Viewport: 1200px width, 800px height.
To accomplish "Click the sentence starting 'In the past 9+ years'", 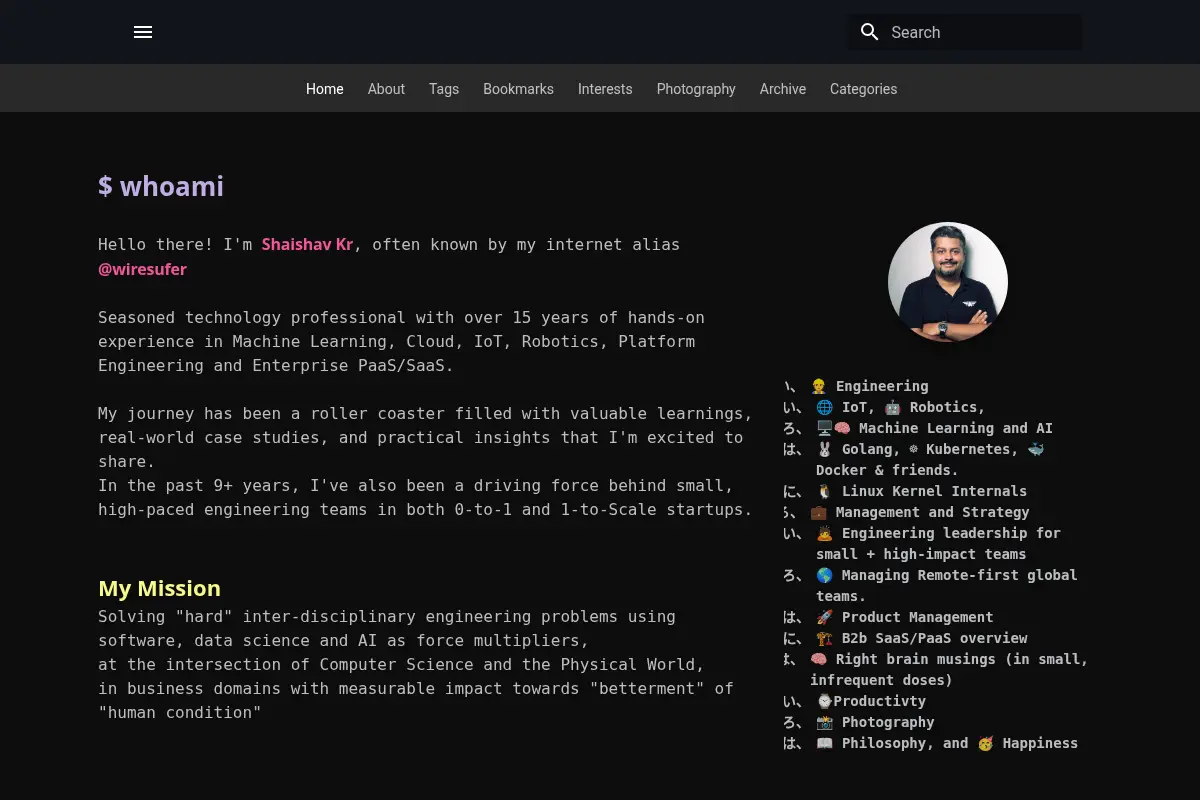I will [425, 497].
